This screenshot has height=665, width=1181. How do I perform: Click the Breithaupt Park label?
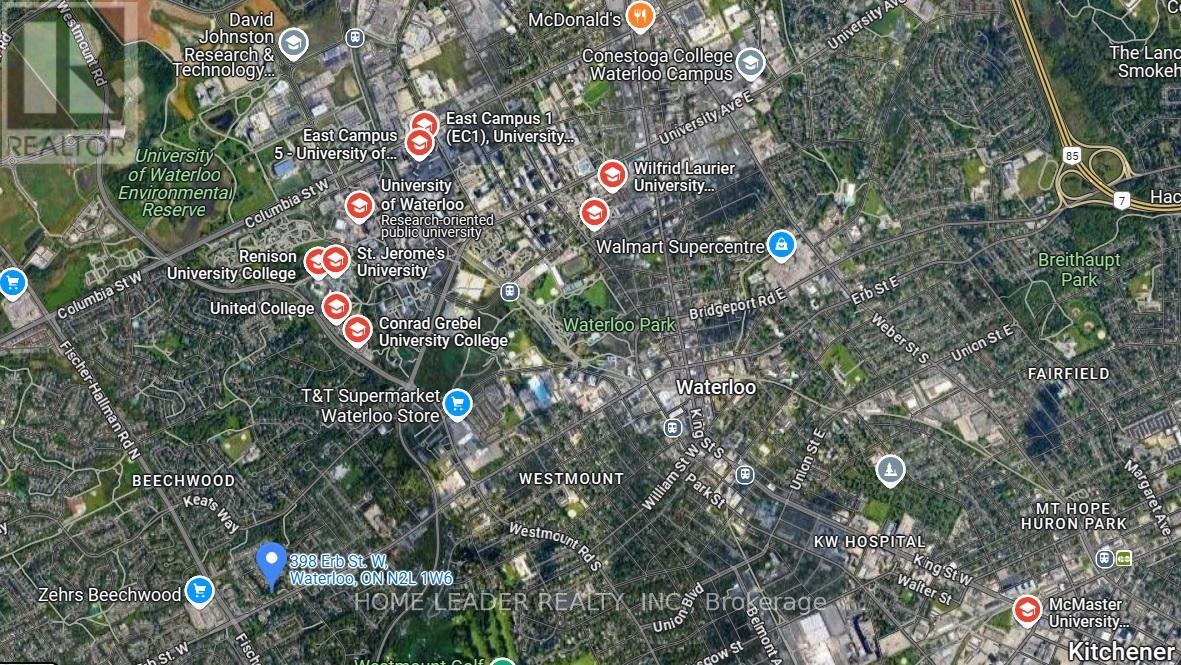pos(1079,270)
